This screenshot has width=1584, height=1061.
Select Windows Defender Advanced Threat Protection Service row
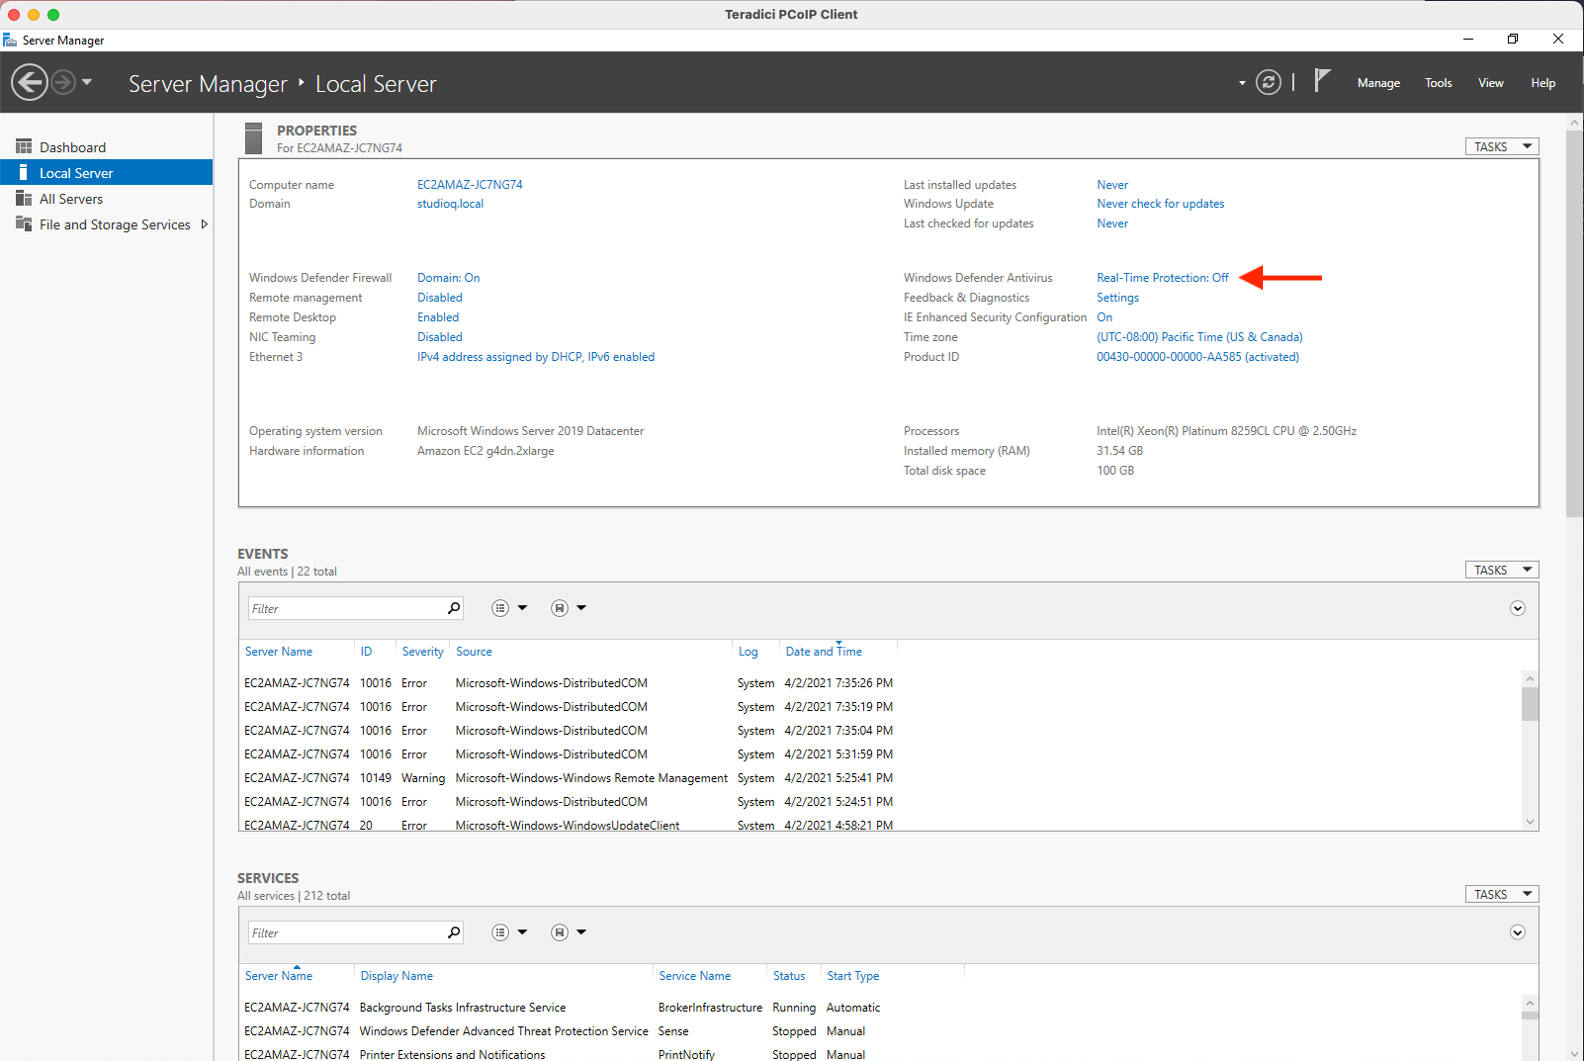tap(880, 1031)
